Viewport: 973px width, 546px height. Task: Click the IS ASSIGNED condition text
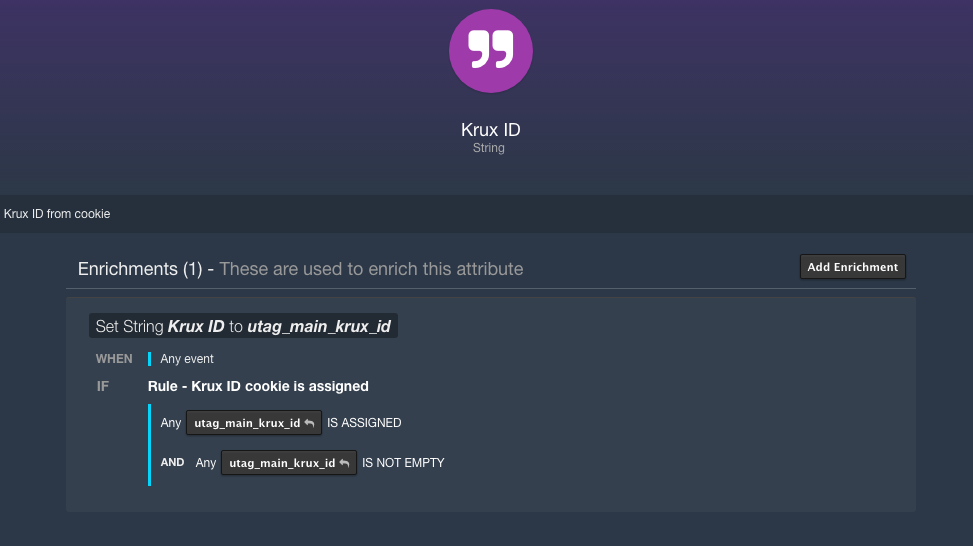(364, 423)
